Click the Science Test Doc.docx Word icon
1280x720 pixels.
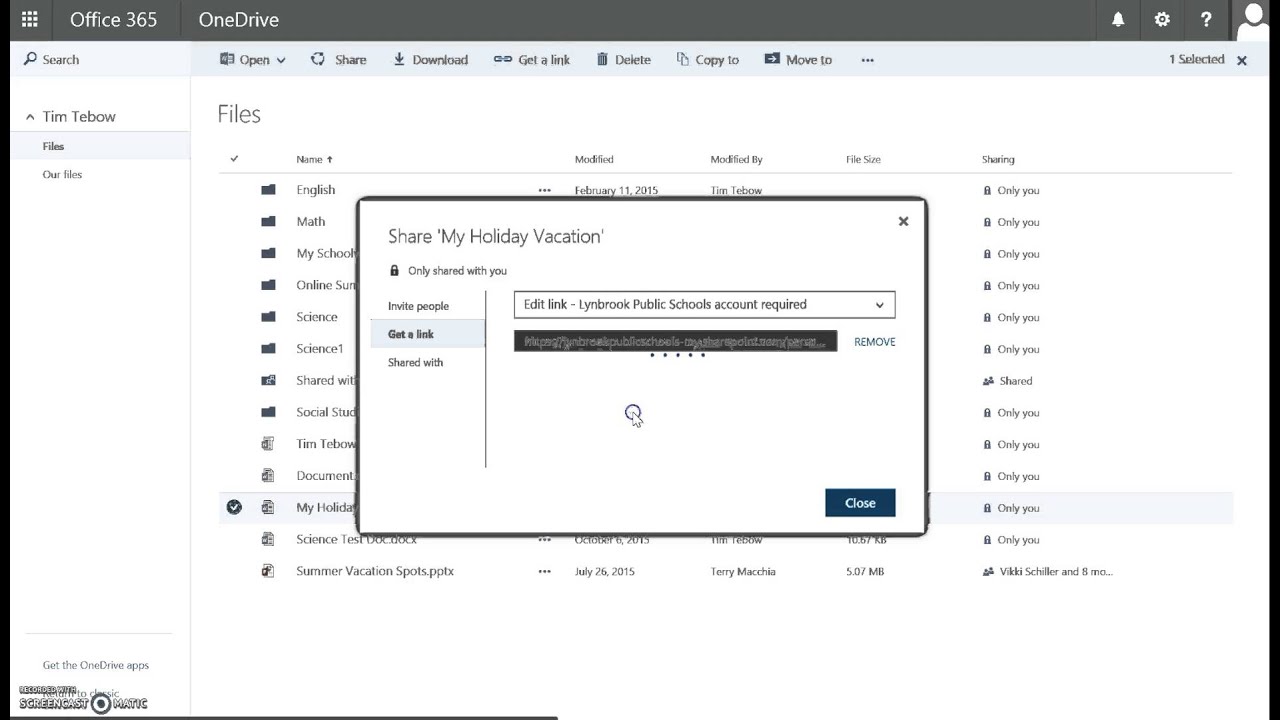[268, 539]
